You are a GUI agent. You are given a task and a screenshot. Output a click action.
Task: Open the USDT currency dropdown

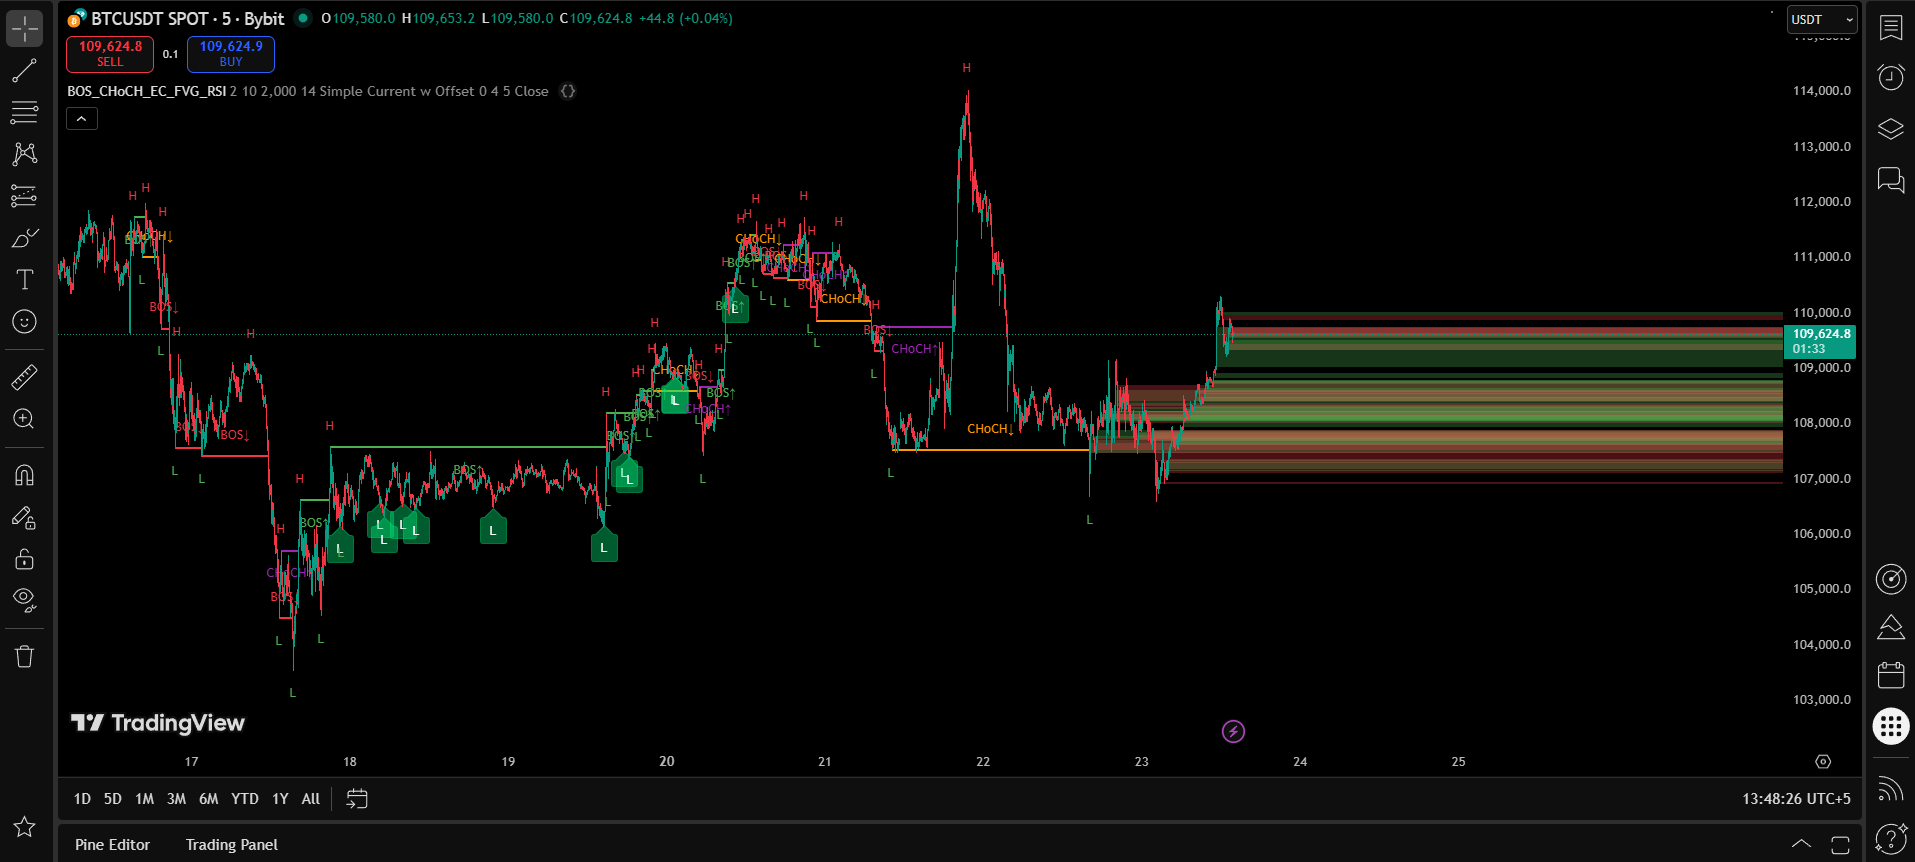pyautogui.click(x=1821, y=20)
